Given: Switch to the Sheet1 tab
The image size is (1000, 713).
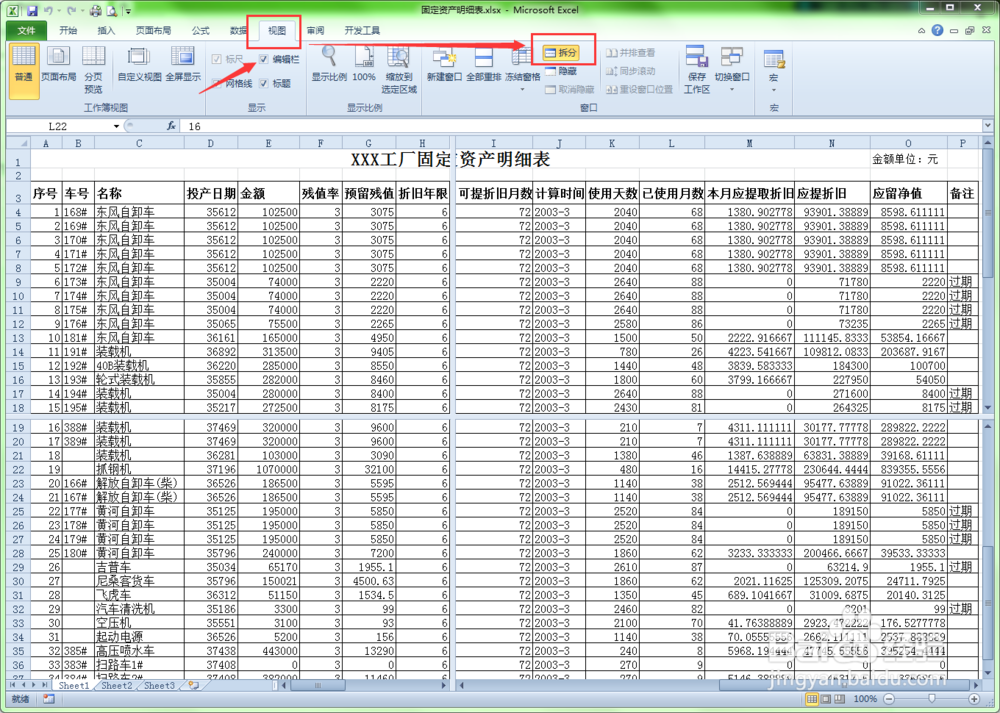Looking at the screenshot, I should pos(74,686).
